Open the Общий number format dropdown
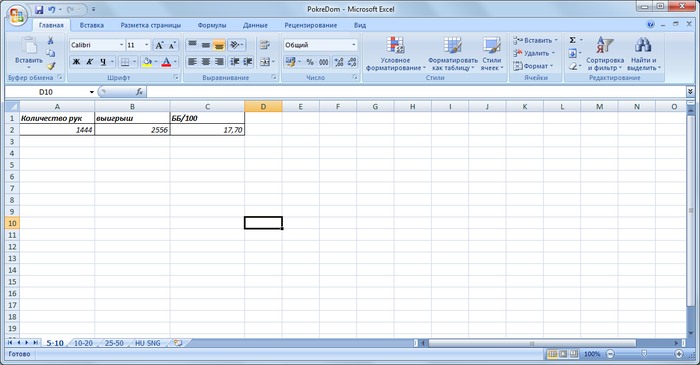Screen dimensions: 700x365 point(354,45)
